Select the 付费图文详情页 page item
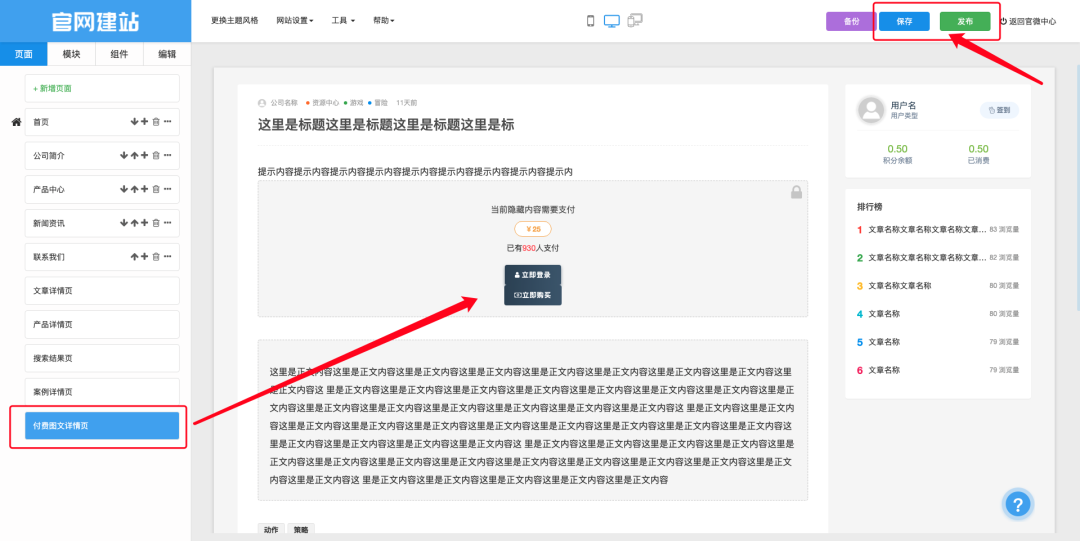The width and height of the screenshot is (1080, 541). [x=94, y=426]
